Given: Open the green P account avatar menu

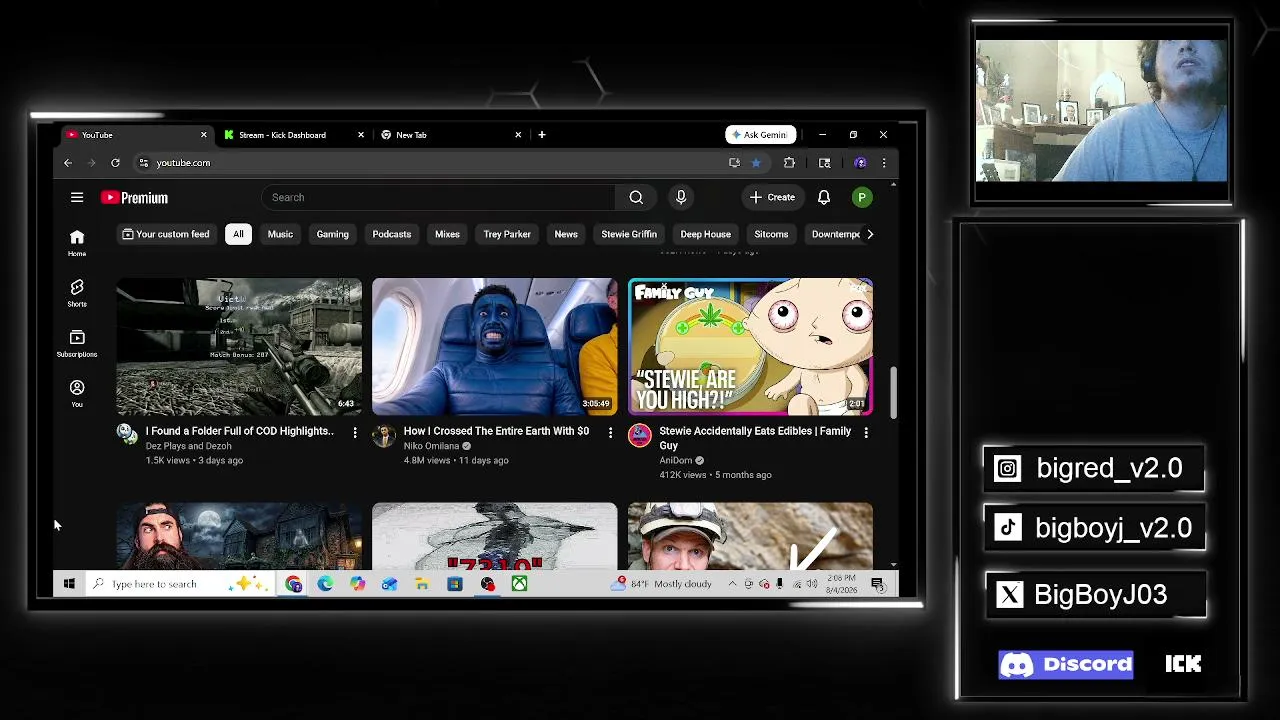Looking at the screenshot, I should pos(861,198).
